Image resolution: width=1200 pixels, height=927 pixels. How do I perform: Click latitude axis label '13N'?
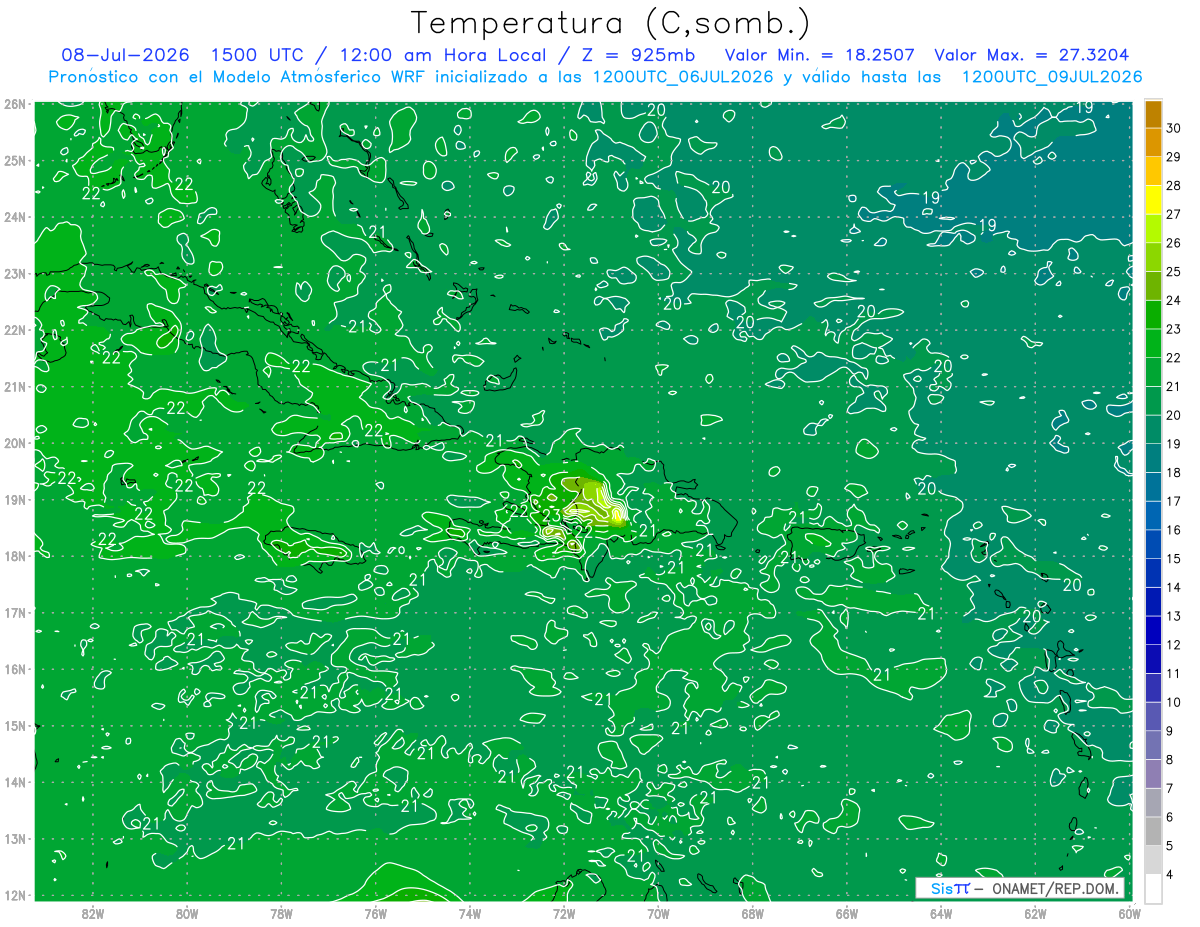click(x=14, y=838)
